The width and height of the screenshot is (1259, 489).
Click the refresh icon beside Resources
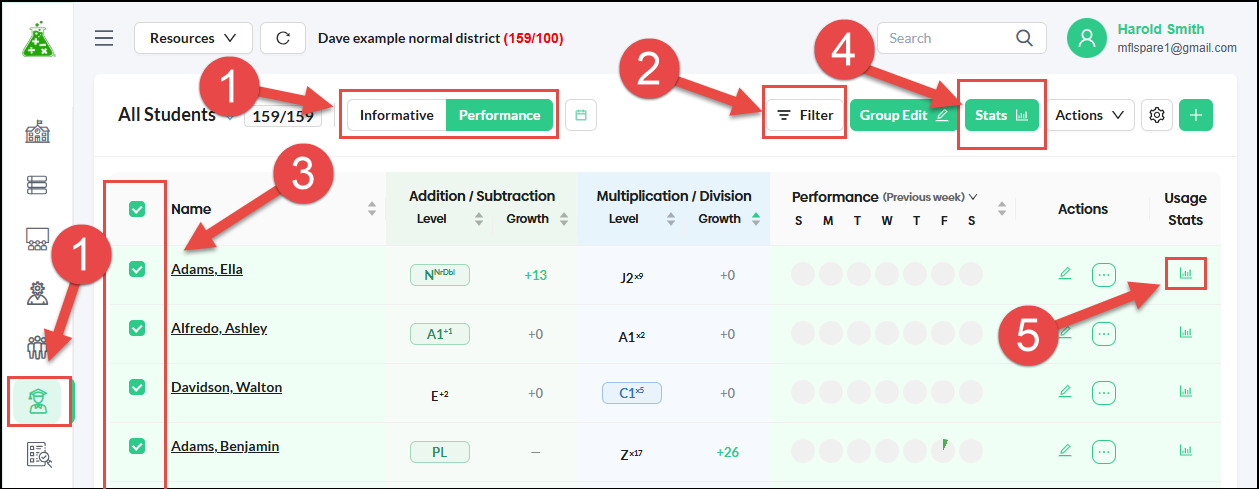[x=283, y=38]
